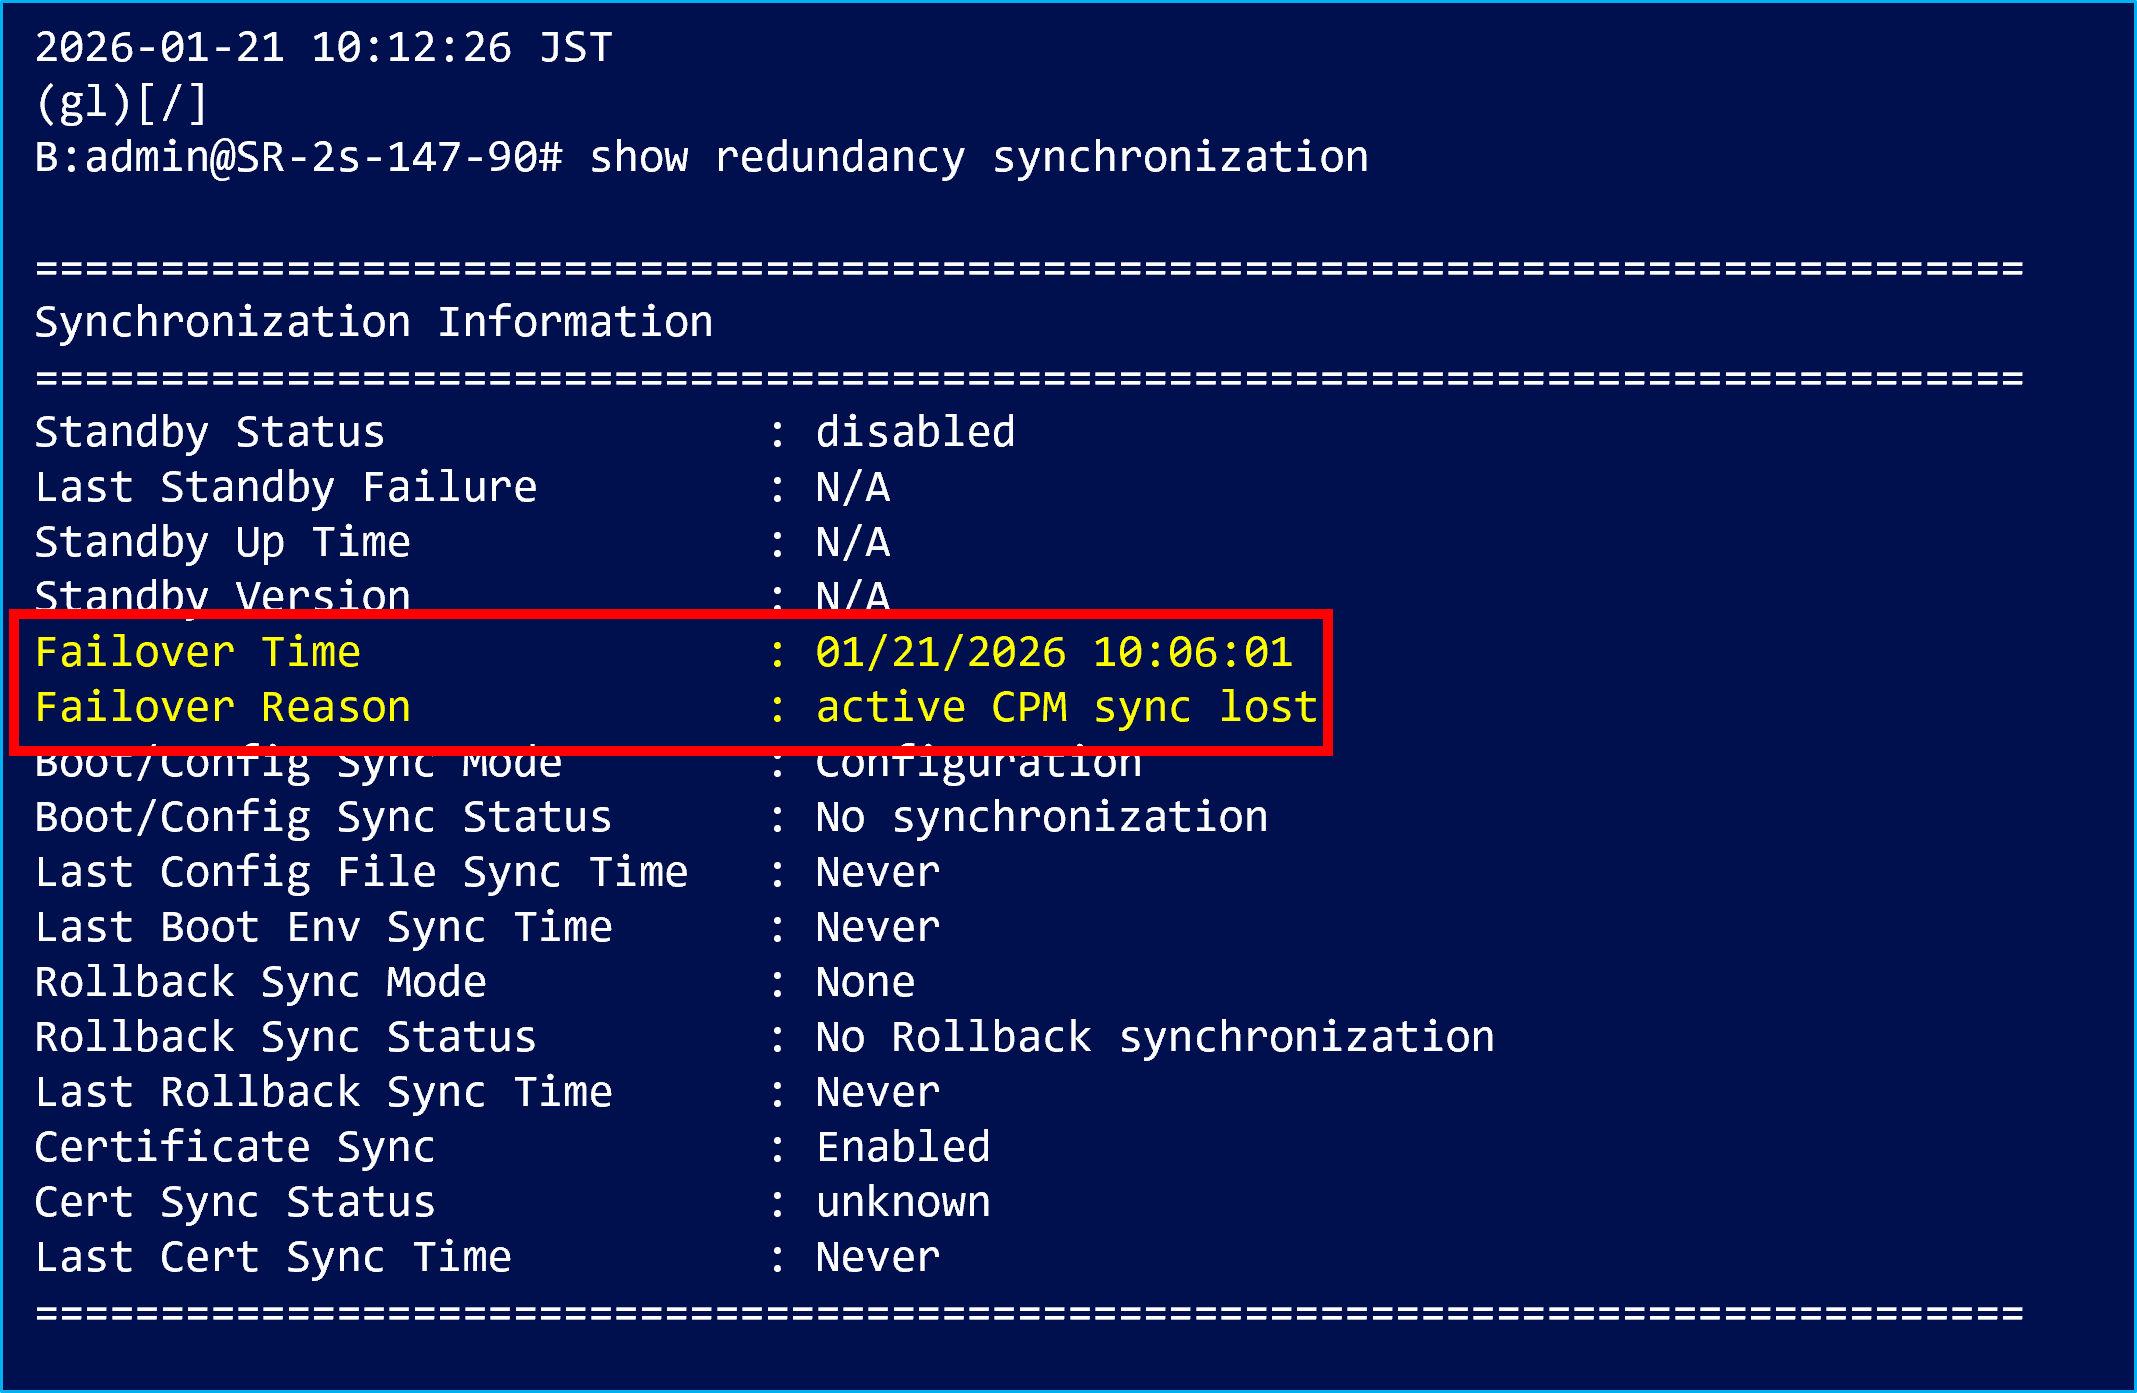Select the Synchronization Information heading
Screen dimensions: 2137x1393
[x=373, y=323]
